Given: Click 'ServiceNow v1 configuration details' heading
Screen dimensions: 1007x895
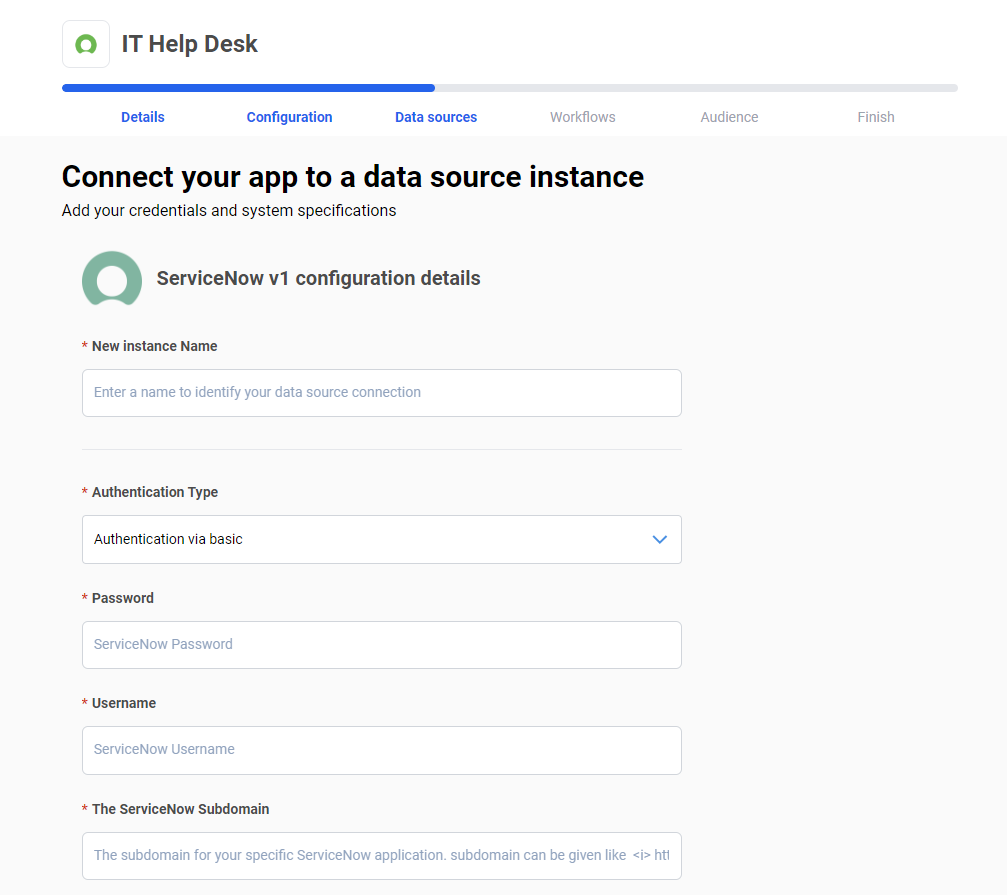Looking at the screenshot, I should 319,278.
